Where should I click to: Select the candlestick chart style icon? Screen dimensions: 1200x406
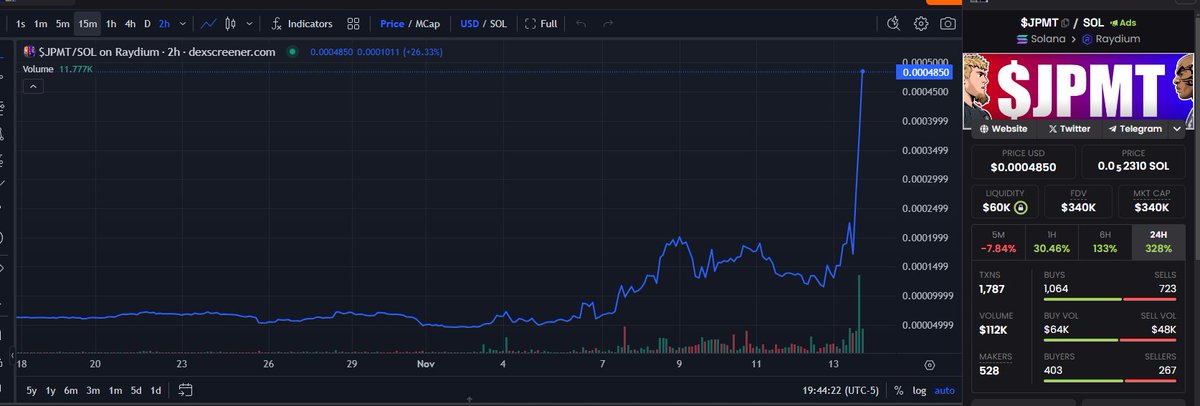click(232, 23)
